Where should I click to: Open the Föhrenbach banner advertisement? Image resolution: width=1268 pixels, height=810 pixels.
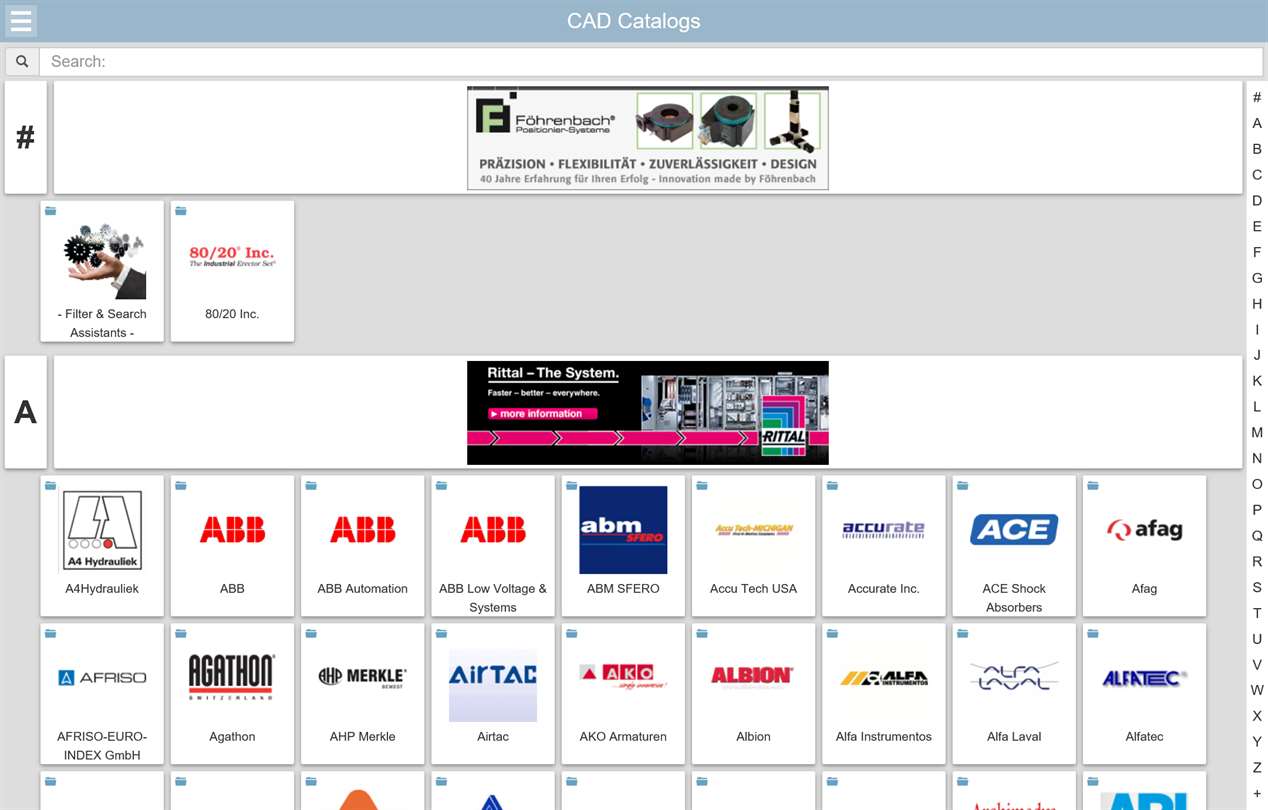point(648,138)
